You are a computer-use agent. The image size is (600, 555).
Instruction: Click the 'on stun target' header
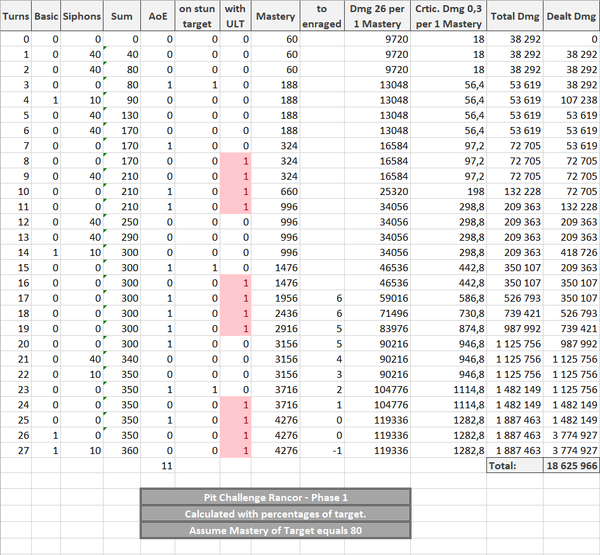pos(197,17)
